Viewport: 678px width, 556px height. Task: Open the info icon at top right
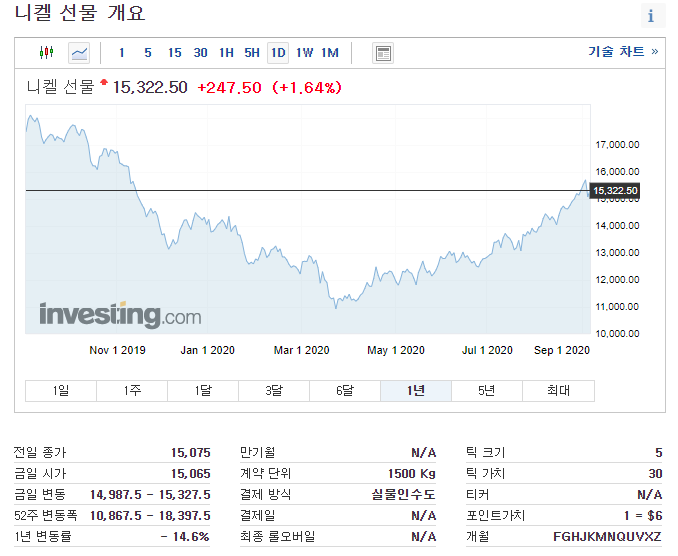click(x=652, y=16)
